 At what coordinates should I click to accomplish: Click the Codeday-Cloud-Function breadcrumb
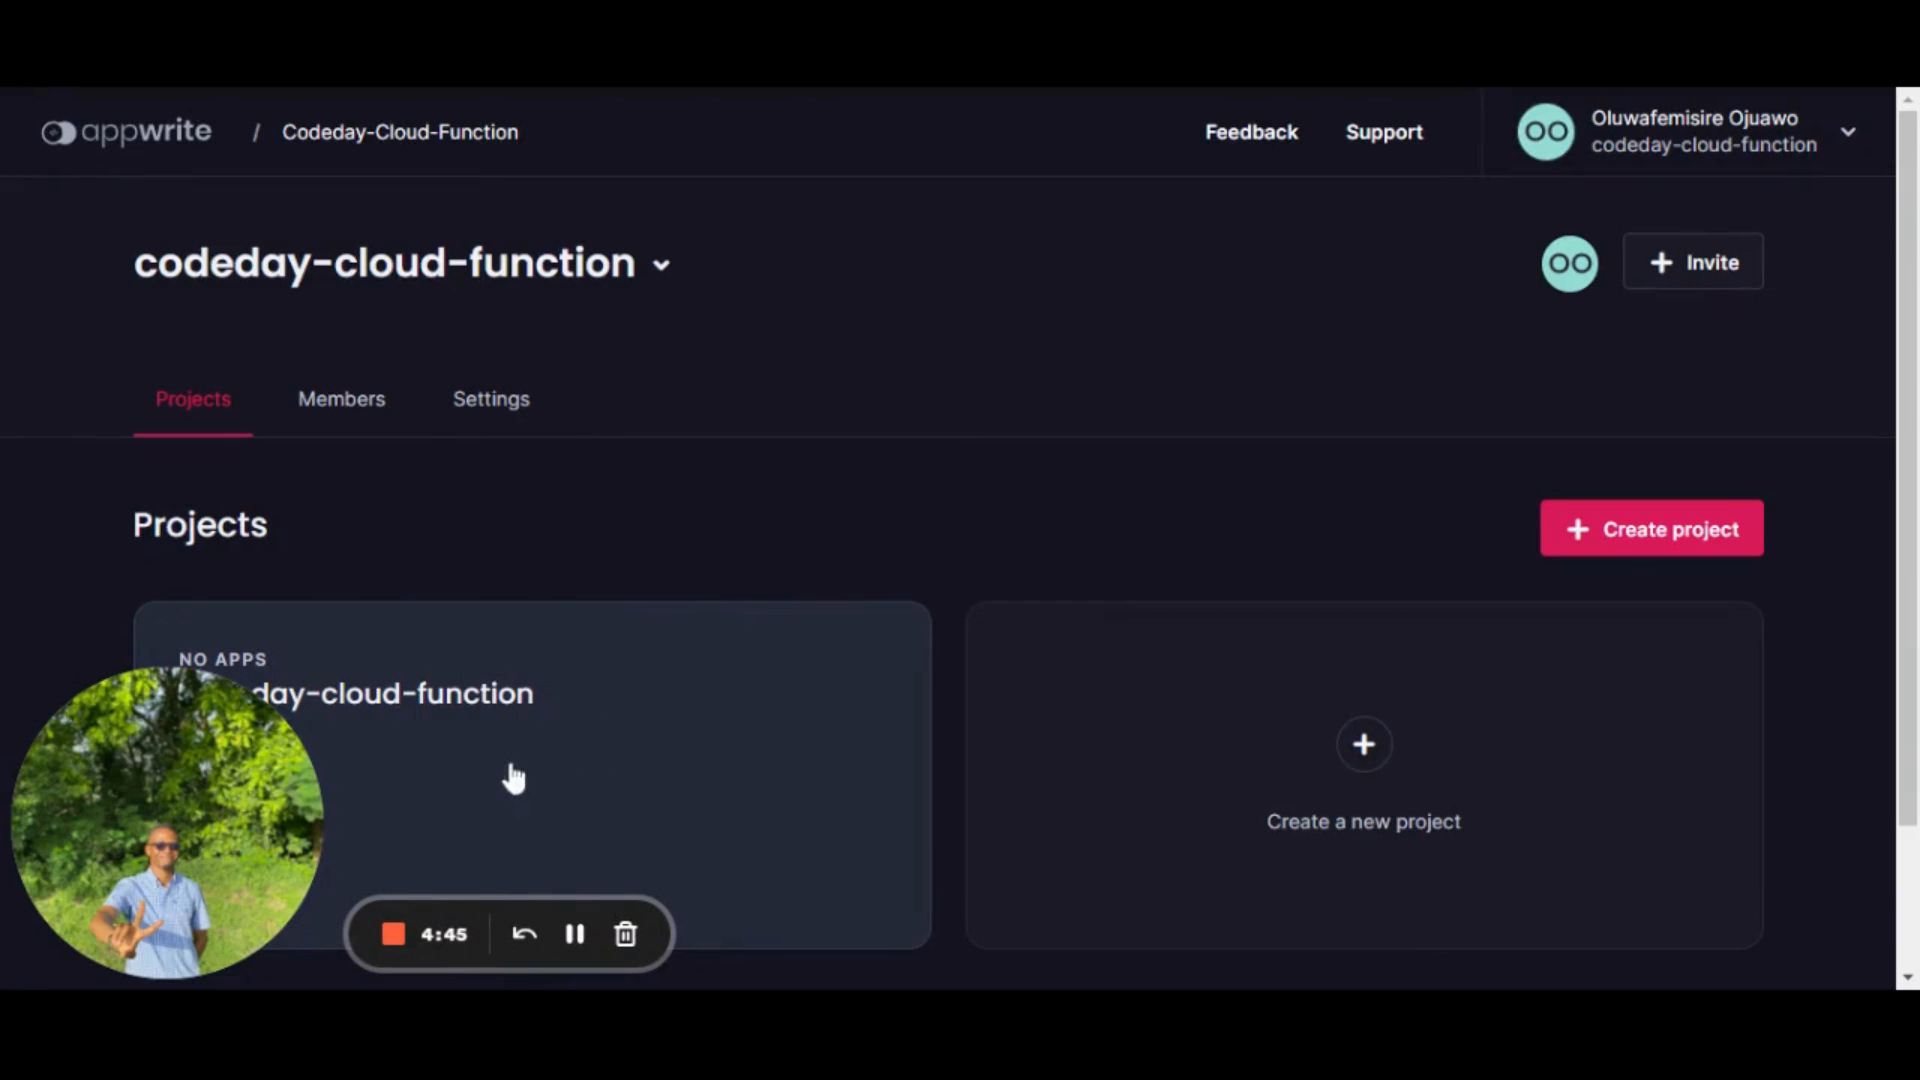coord(400,132)
